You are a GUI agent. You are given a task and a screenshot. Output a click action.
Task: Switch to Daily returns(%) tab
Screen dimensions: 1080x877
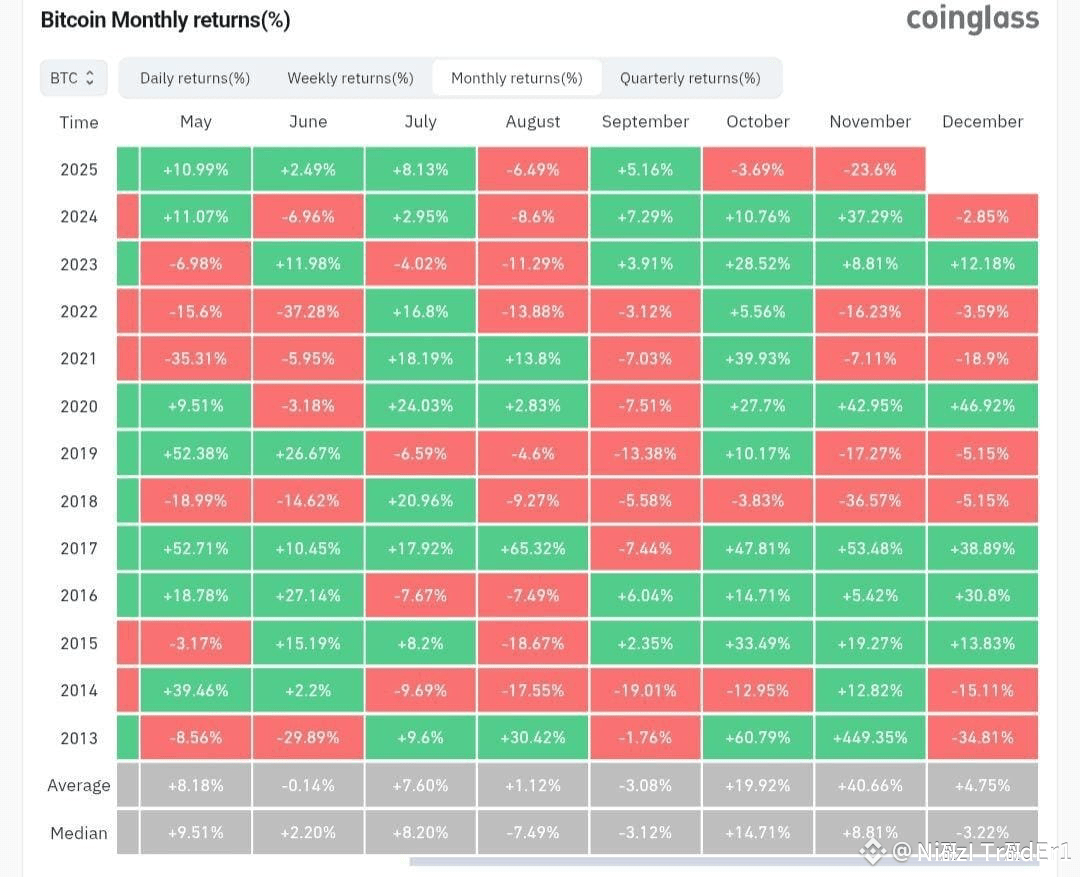click(x=195, y=78)
